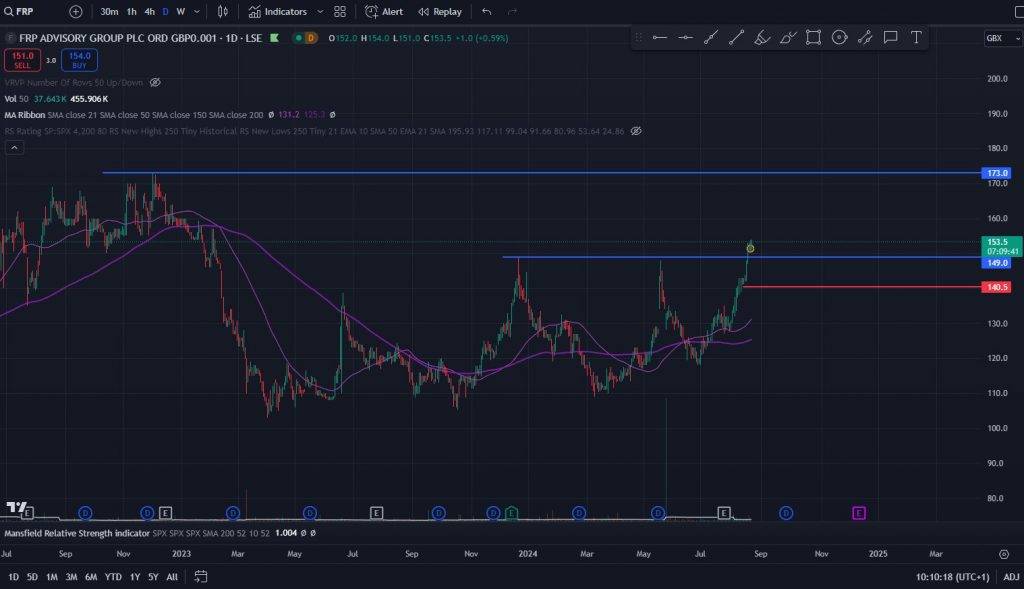Click the undo arrow
Viewport: 1024px width, 589px height.
[487, 12]
